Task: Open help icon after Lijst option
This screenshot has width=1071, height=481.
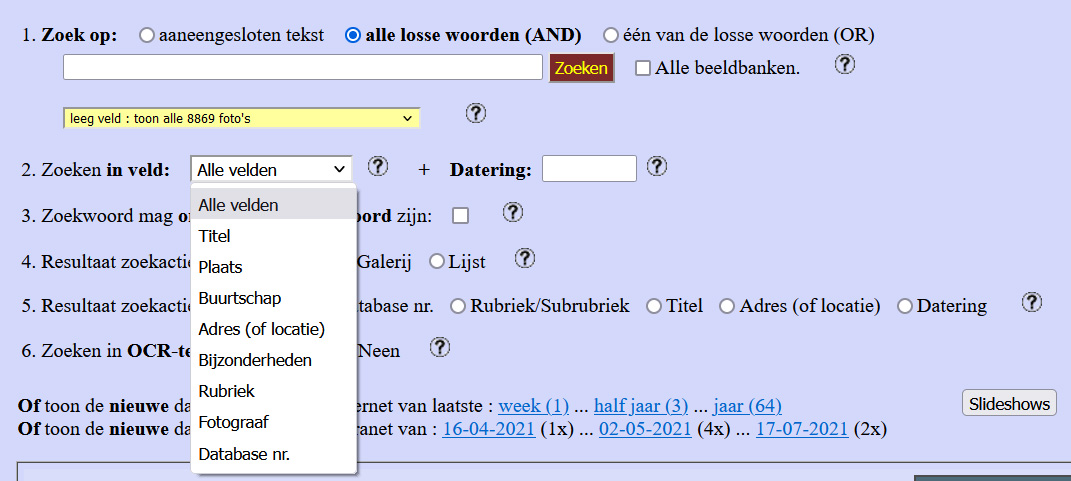Action: coord(525,258)
